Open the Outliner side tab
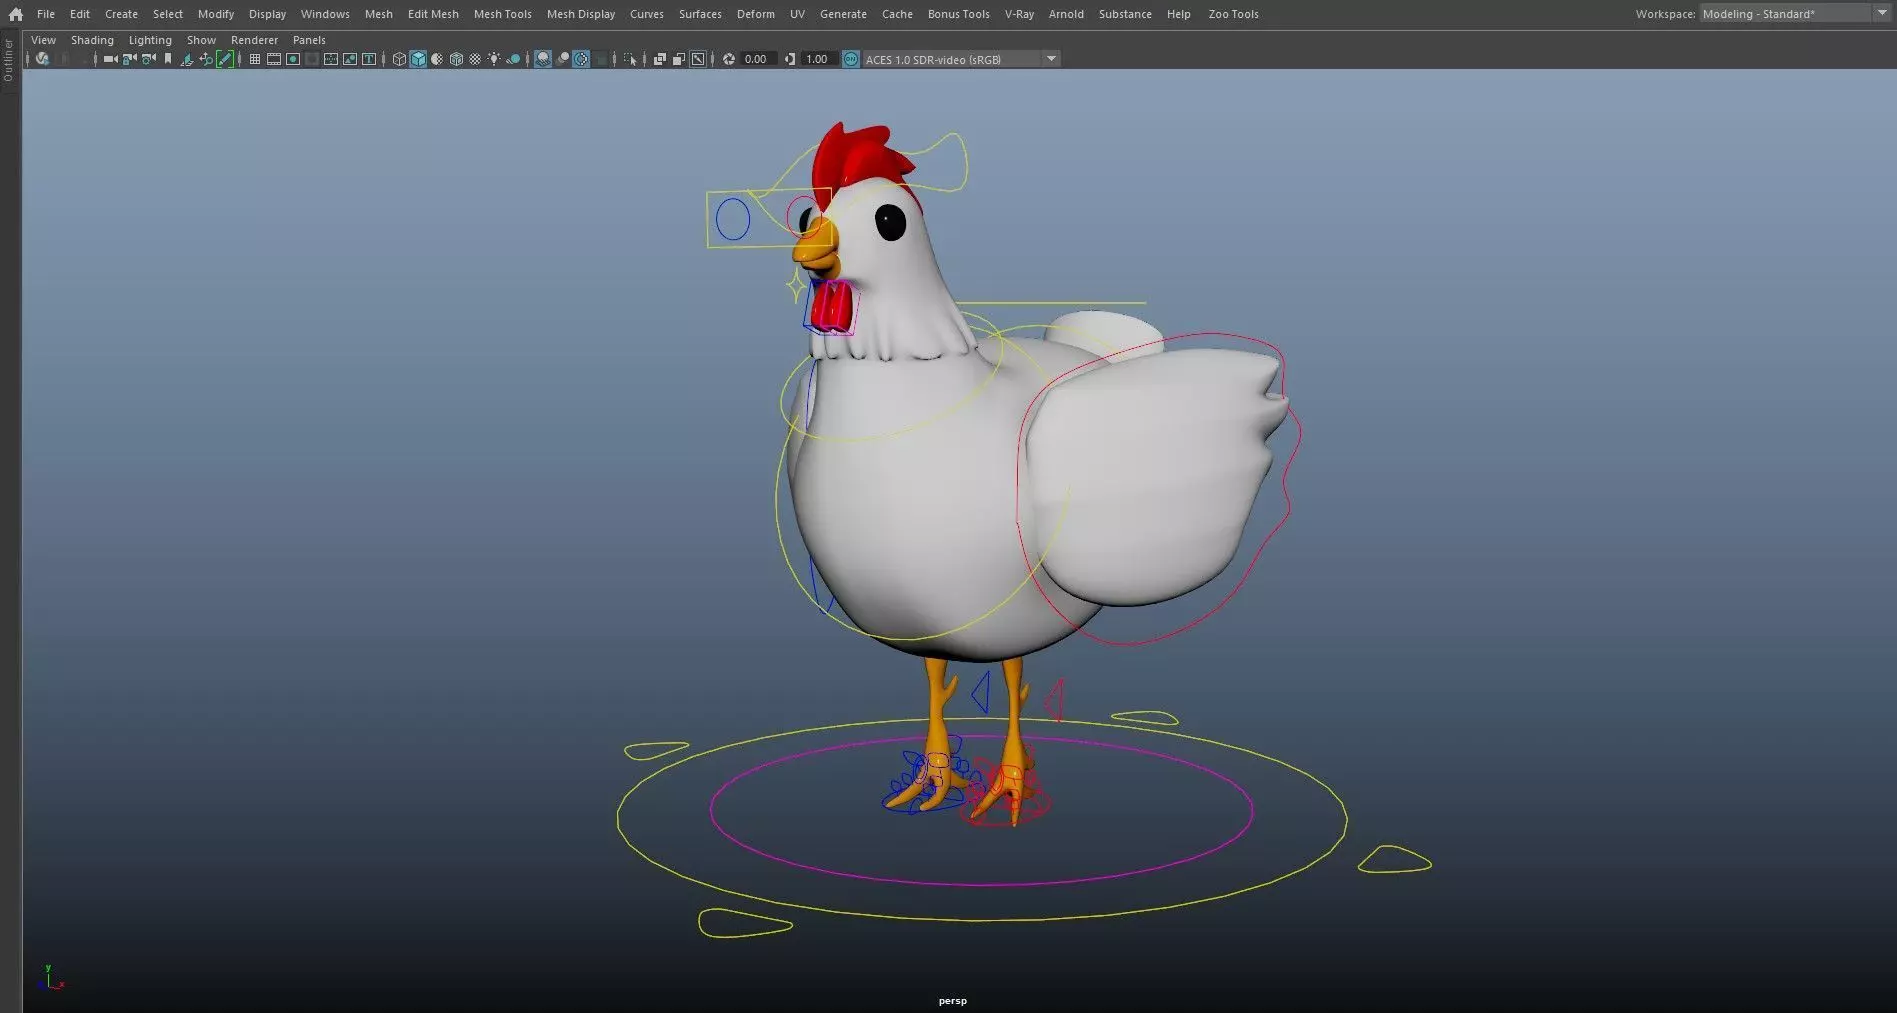Image resolution: width=1897 pixels, height=1013 pixels. point(8,60)
